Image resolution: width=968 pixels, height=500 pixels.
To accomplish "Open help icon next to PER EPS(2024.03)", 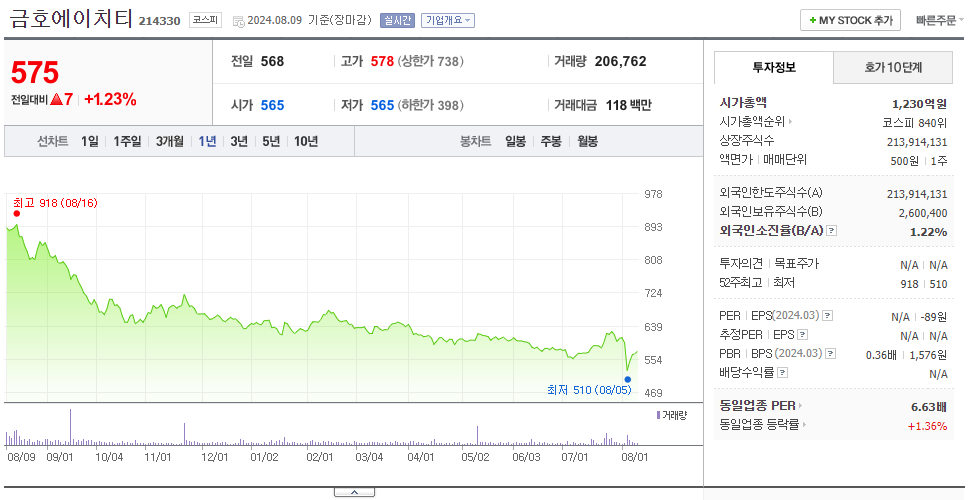I will pyautogui.click(x=828, y=316).
